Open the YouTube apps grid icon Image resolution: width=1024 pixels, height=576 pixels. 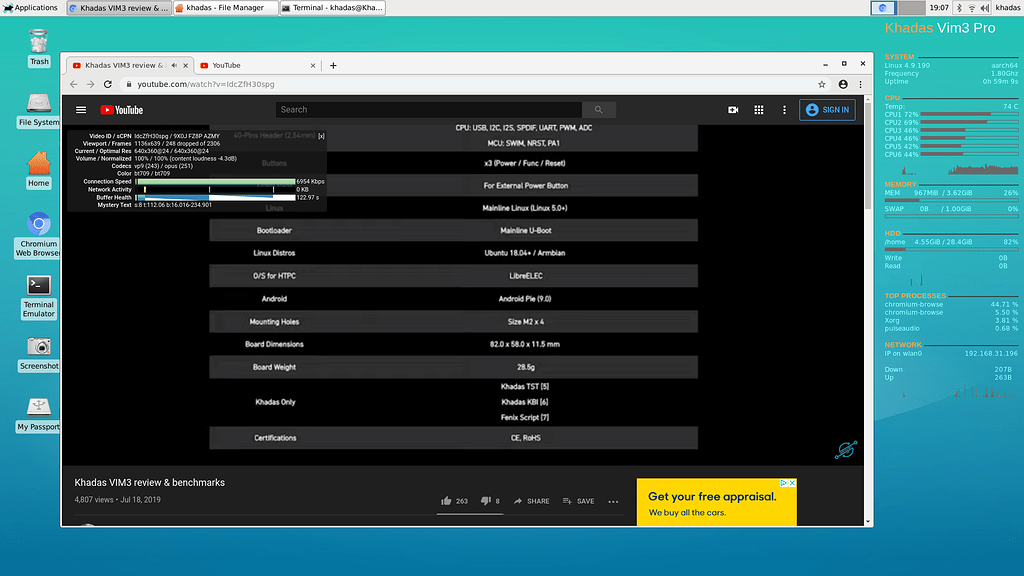[x=759, y=110]
